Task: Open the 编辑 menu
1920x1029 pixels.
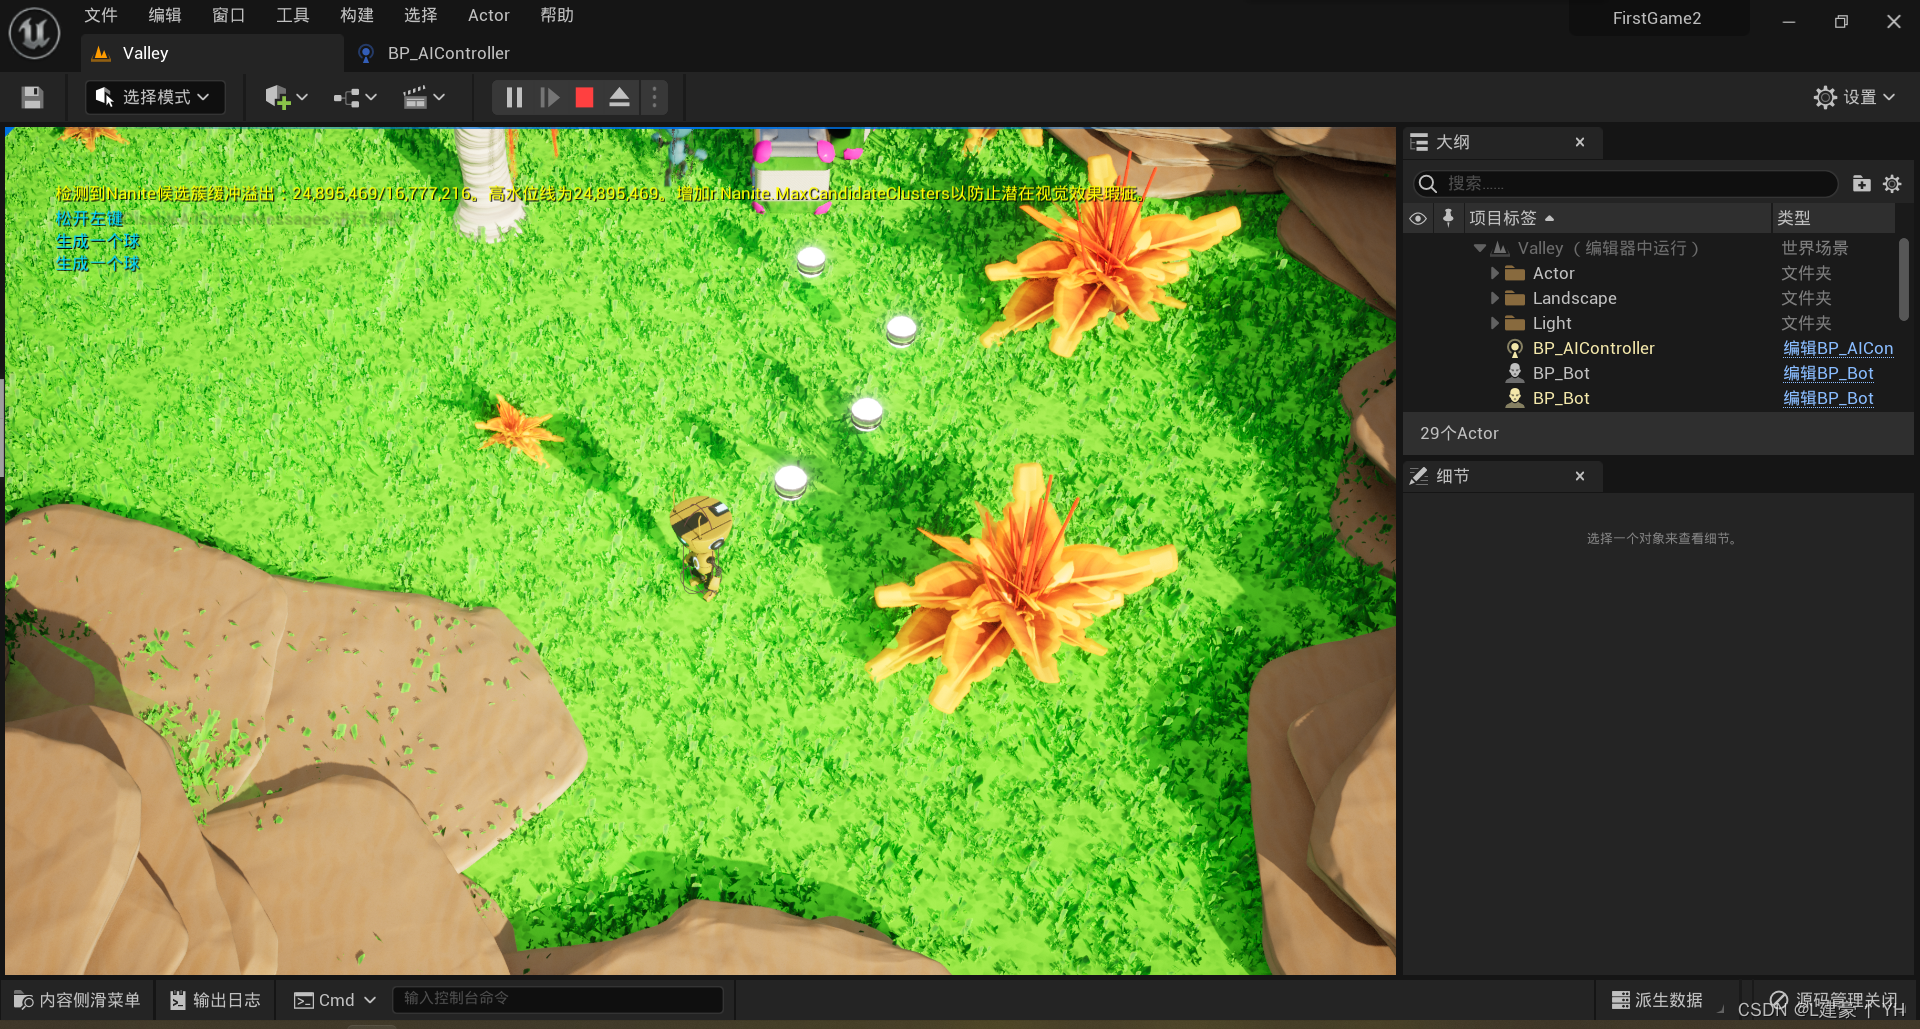Action: tap(165, 15)
